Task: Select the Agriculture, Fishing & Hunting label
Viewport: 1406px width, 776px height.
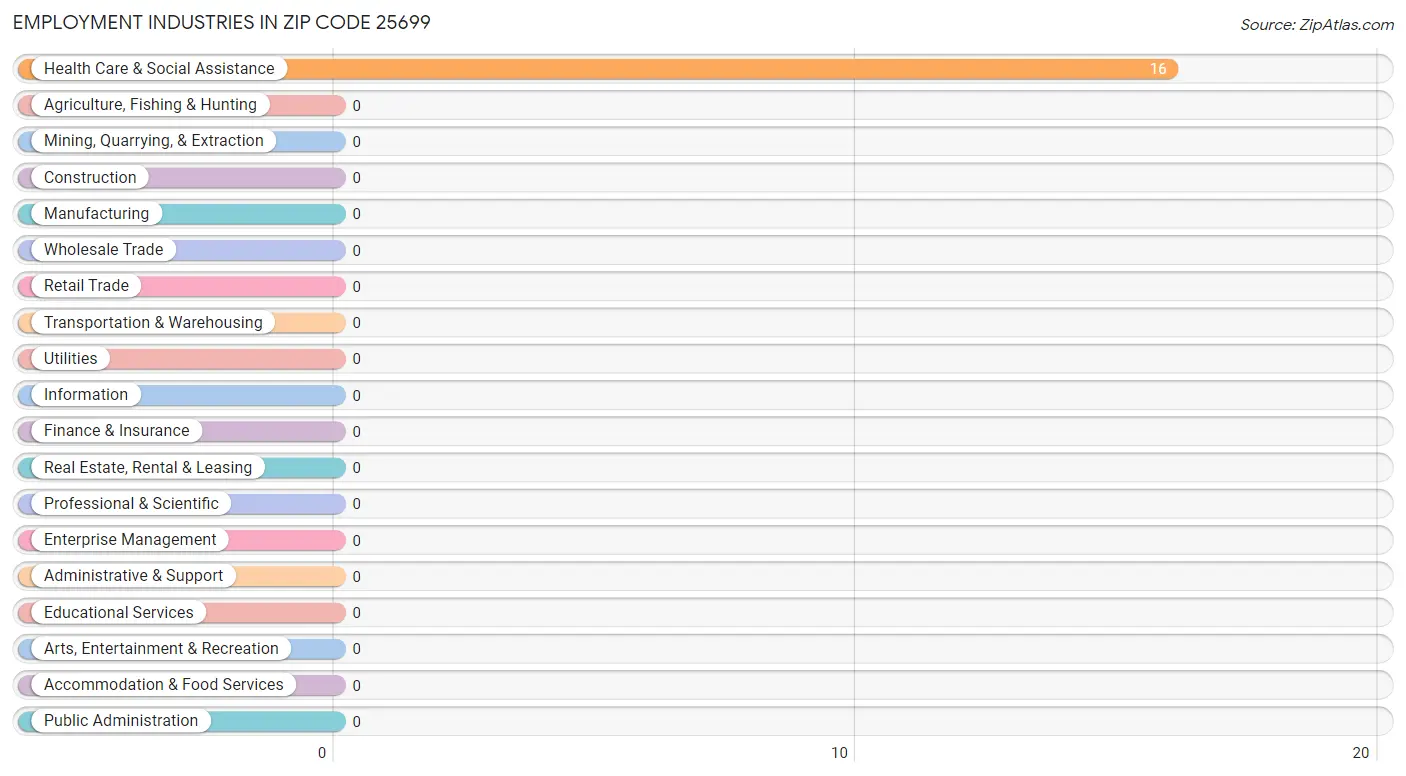Action: click(150, 104)
